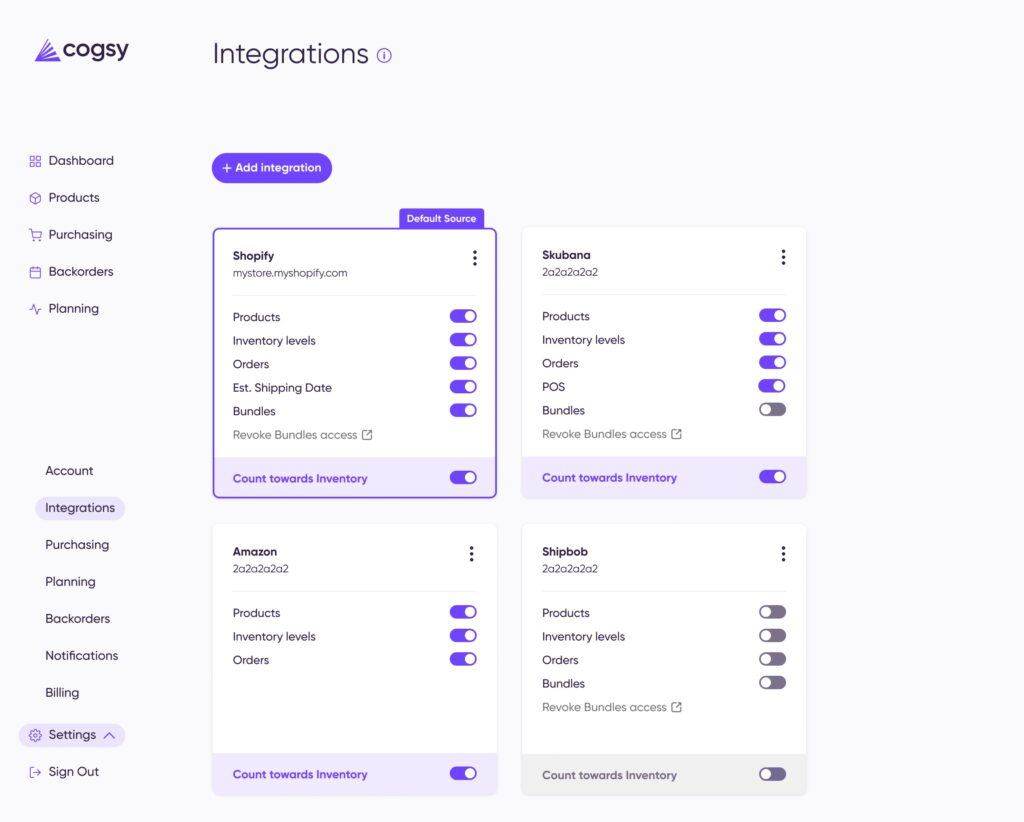Select Integrations settings item
The width and height of the screenshot is (1024, 822).
(x=80, y=508)
